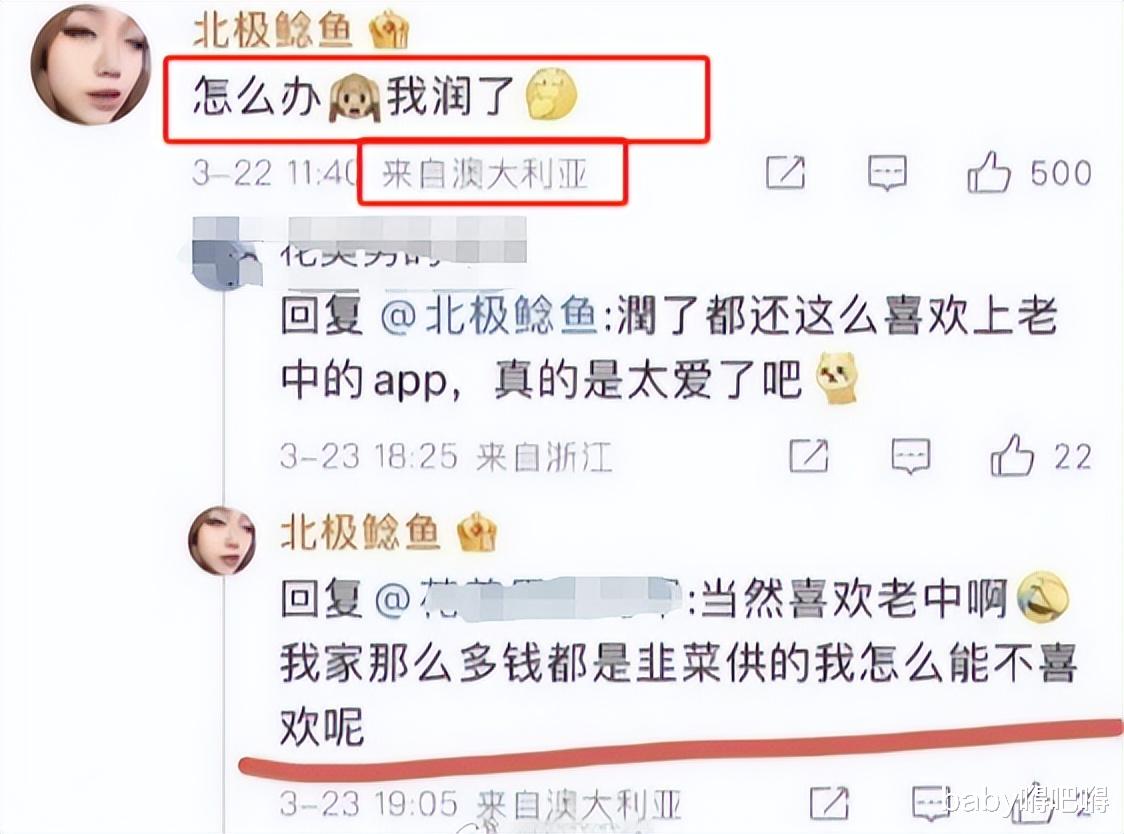Screen dimensions: 1124x834
Task: Tap the 来自浙江 location label
Action: (544, 456)
